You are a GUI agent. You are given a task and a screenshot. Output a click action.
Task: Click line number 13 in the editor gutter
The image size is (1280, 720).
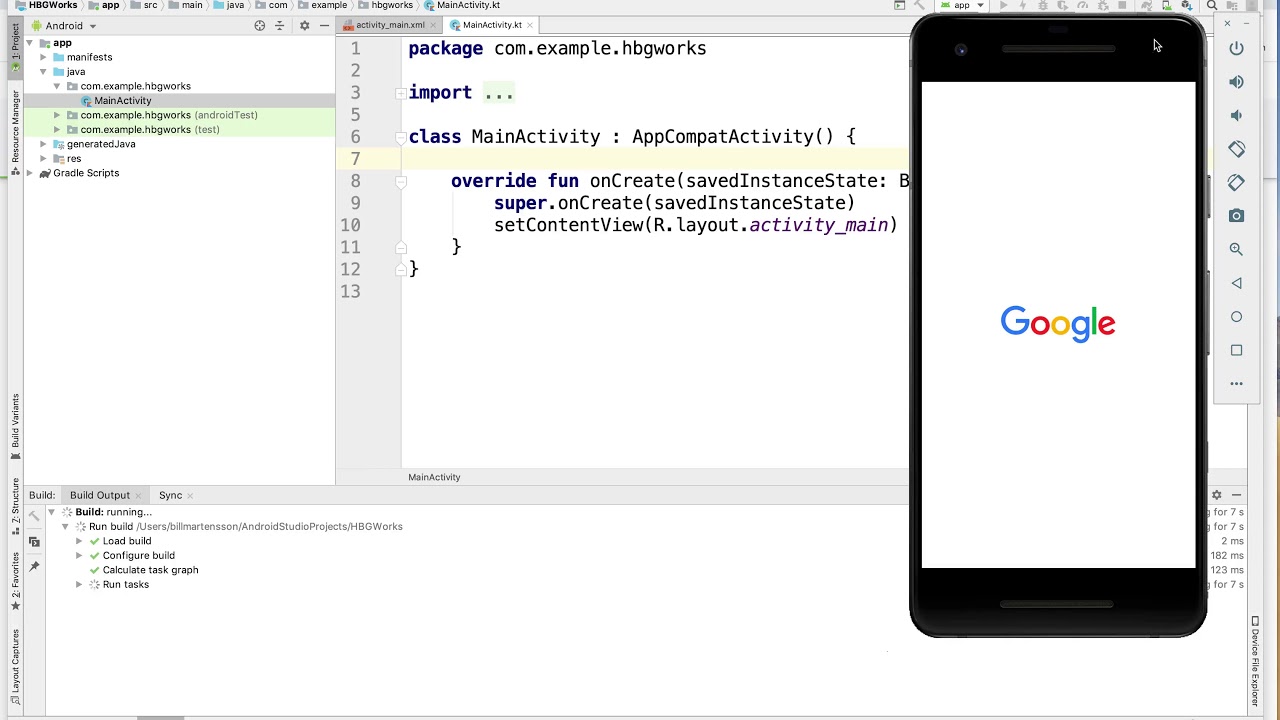tap(350, 292)
